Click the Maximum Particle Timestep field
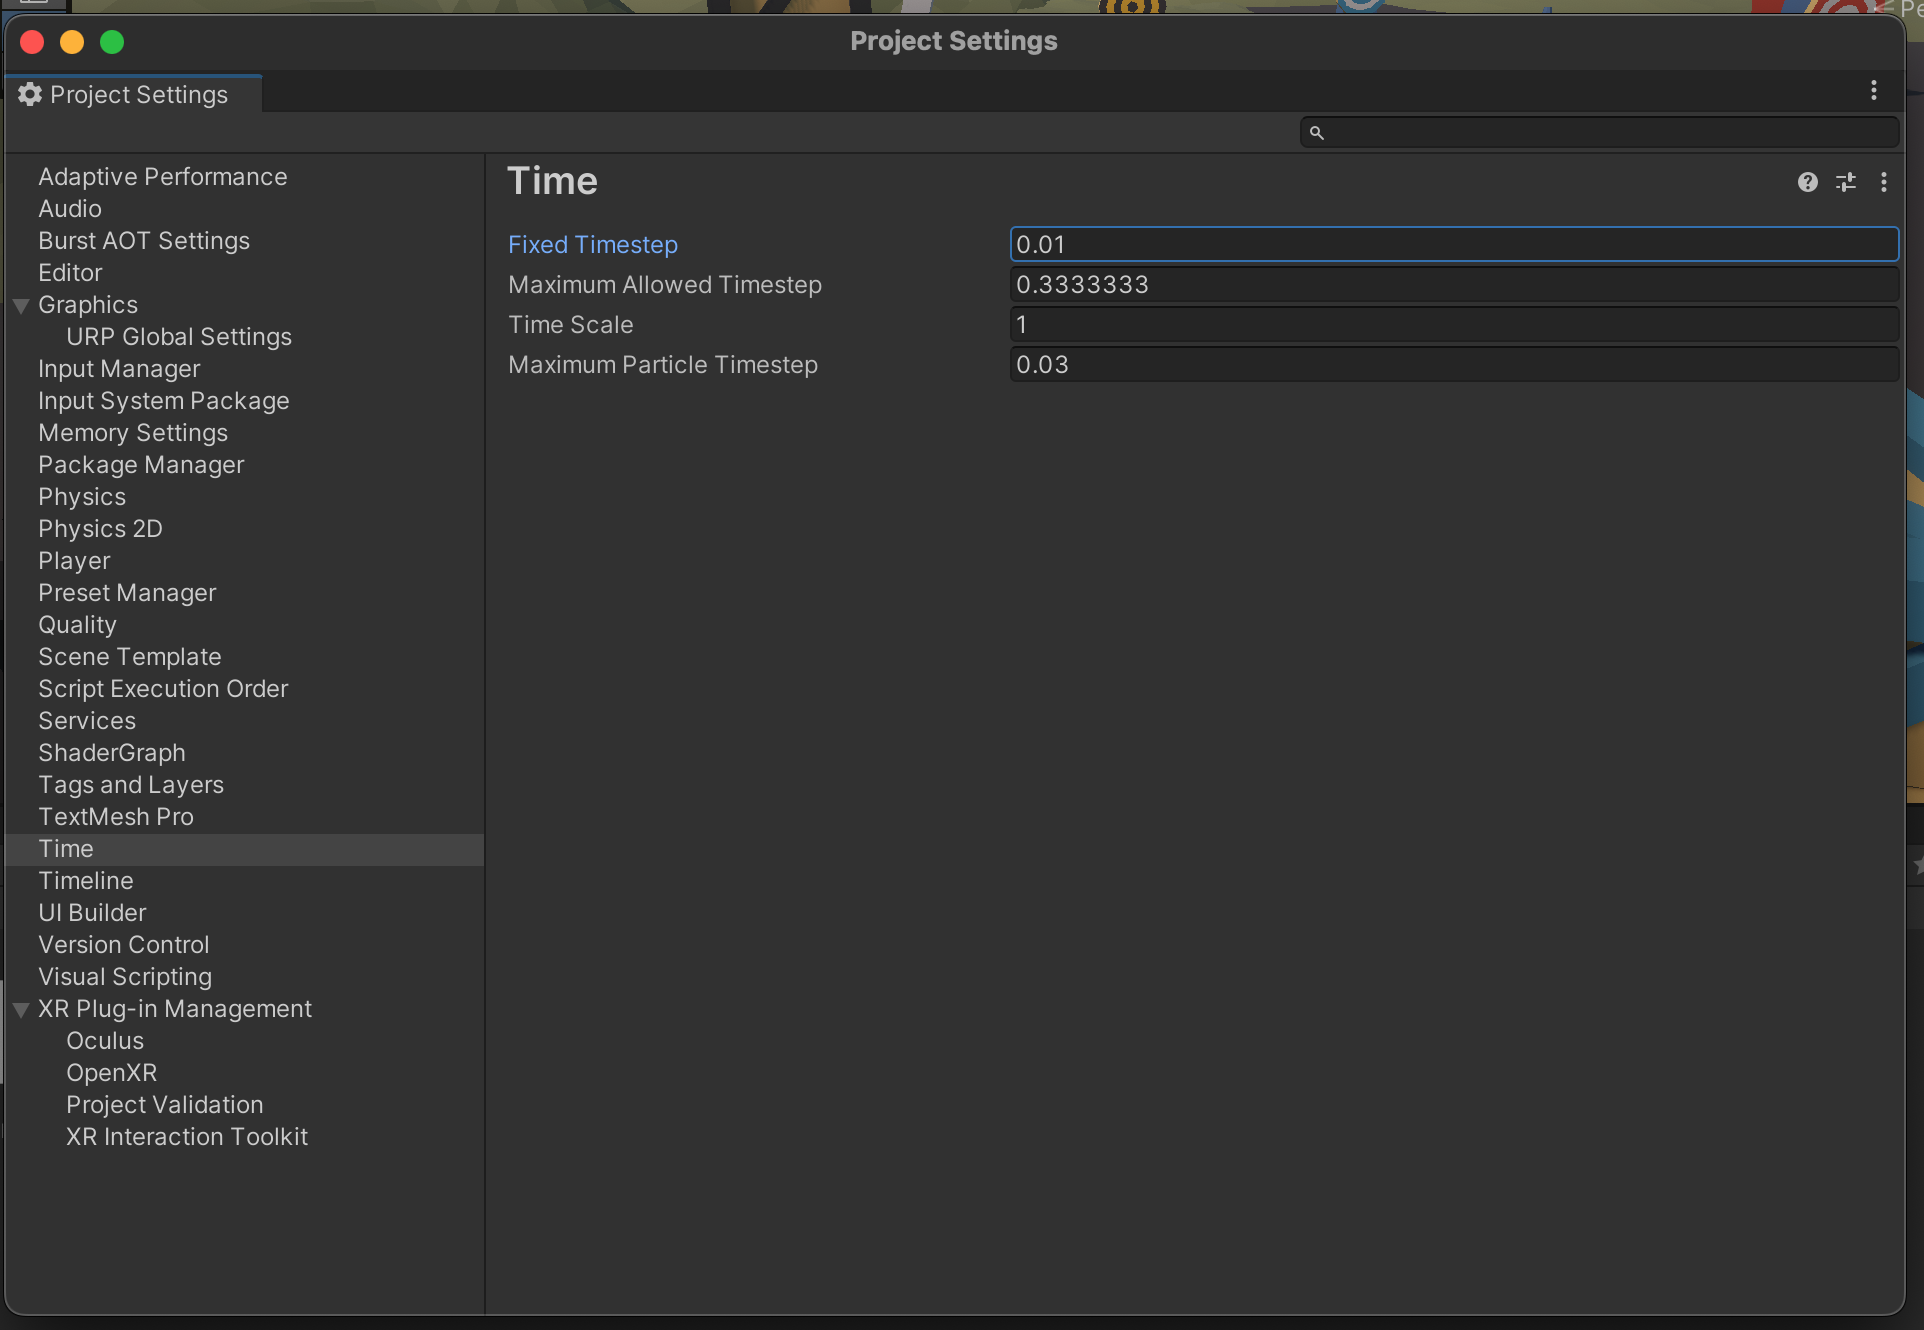The image size is (1924, 1330). [x=1452, y=365]
